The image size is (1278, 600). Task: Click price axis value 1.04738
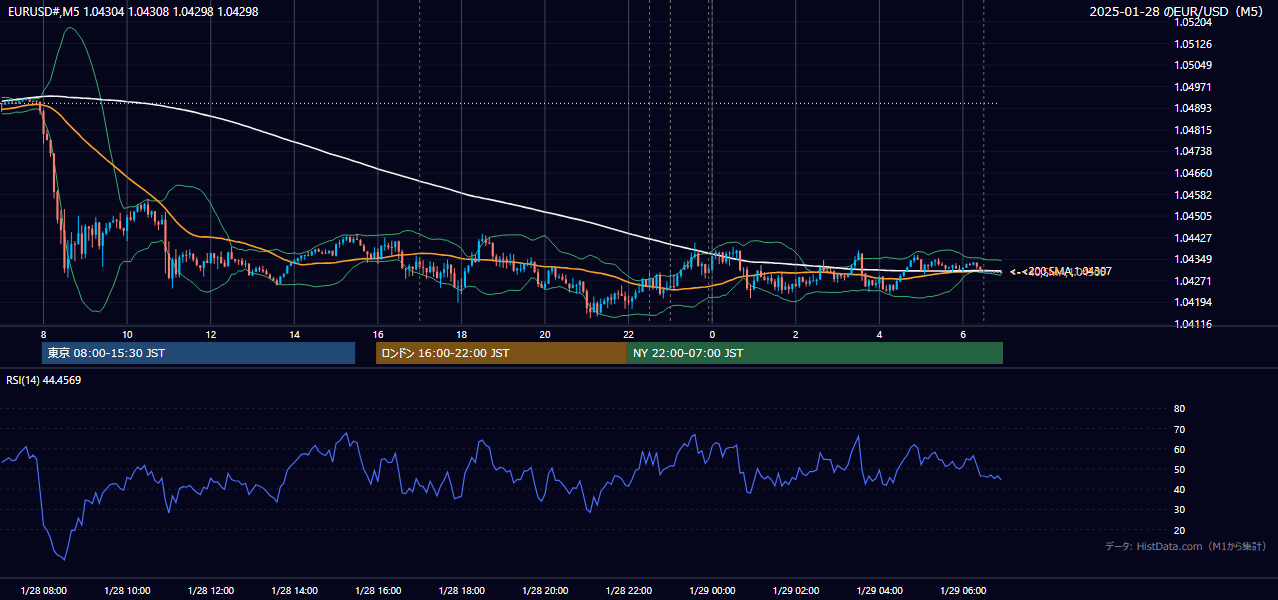pos(1193,151)
